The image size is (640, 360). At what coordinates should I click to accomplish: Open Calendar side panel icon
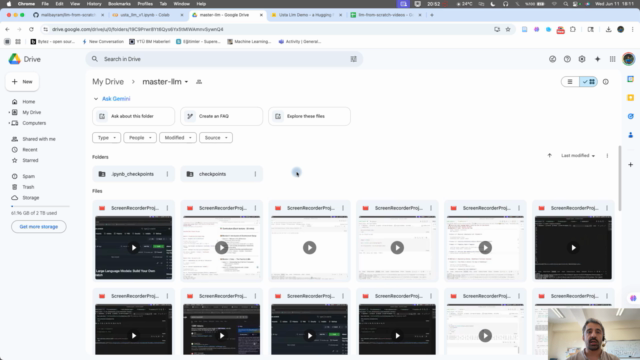click(x=631, y=79)
